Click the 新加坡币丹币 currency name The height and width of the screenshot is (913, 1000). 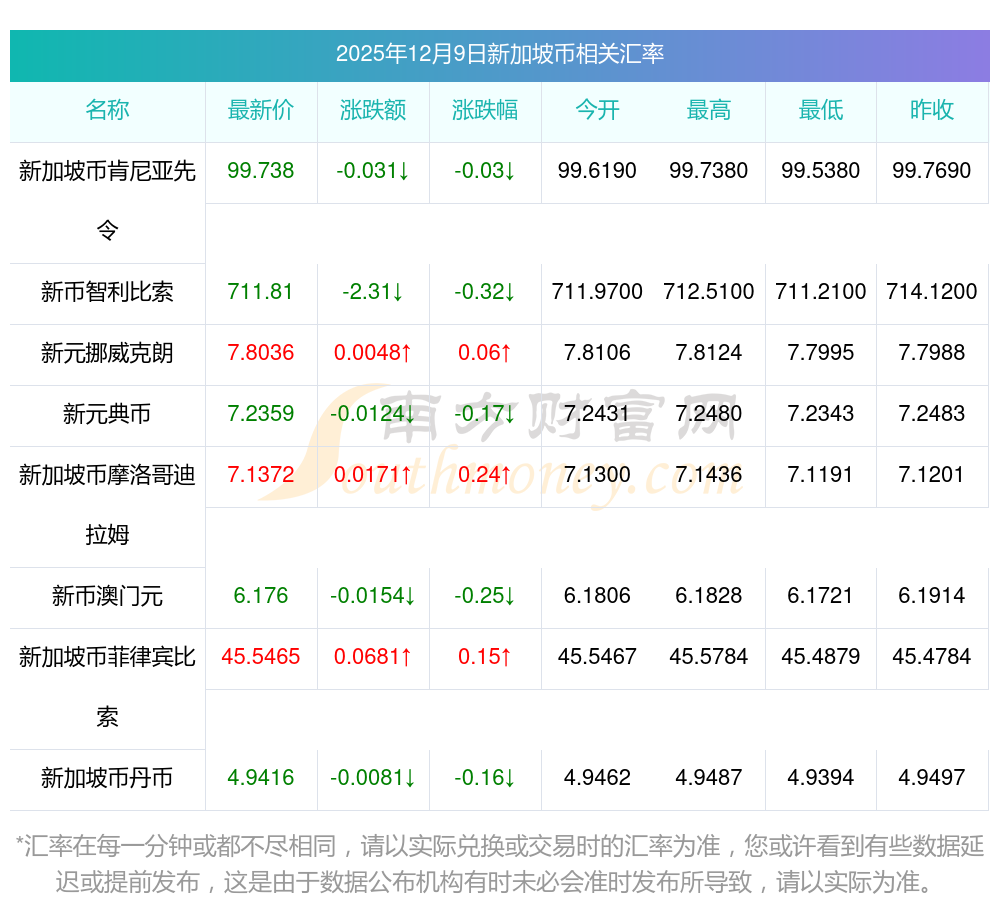point(107,778)
